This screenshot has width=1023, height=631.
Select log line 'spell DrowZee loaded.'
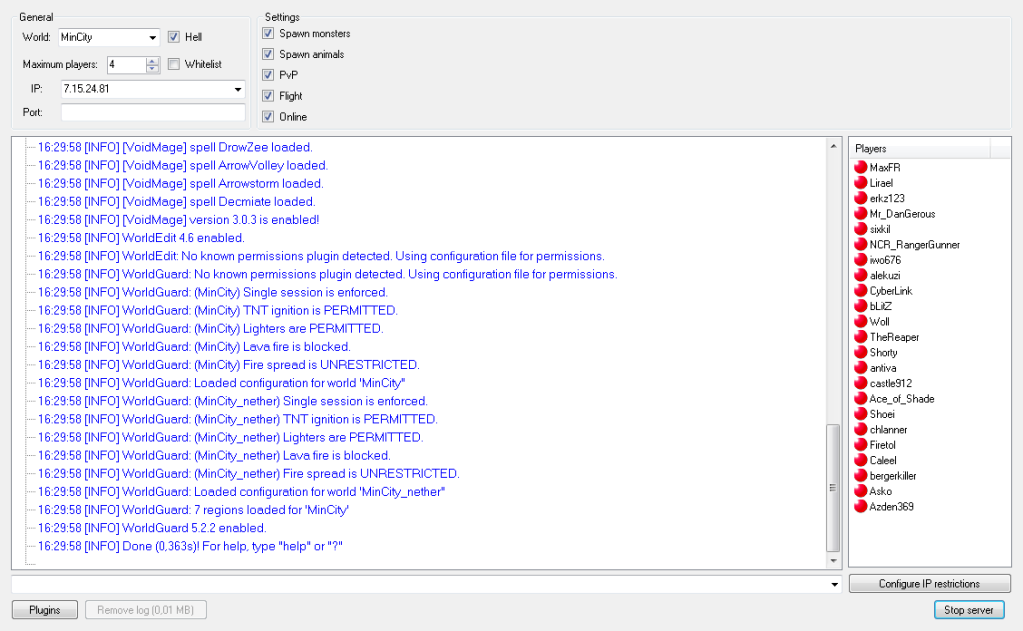point(175,147)
